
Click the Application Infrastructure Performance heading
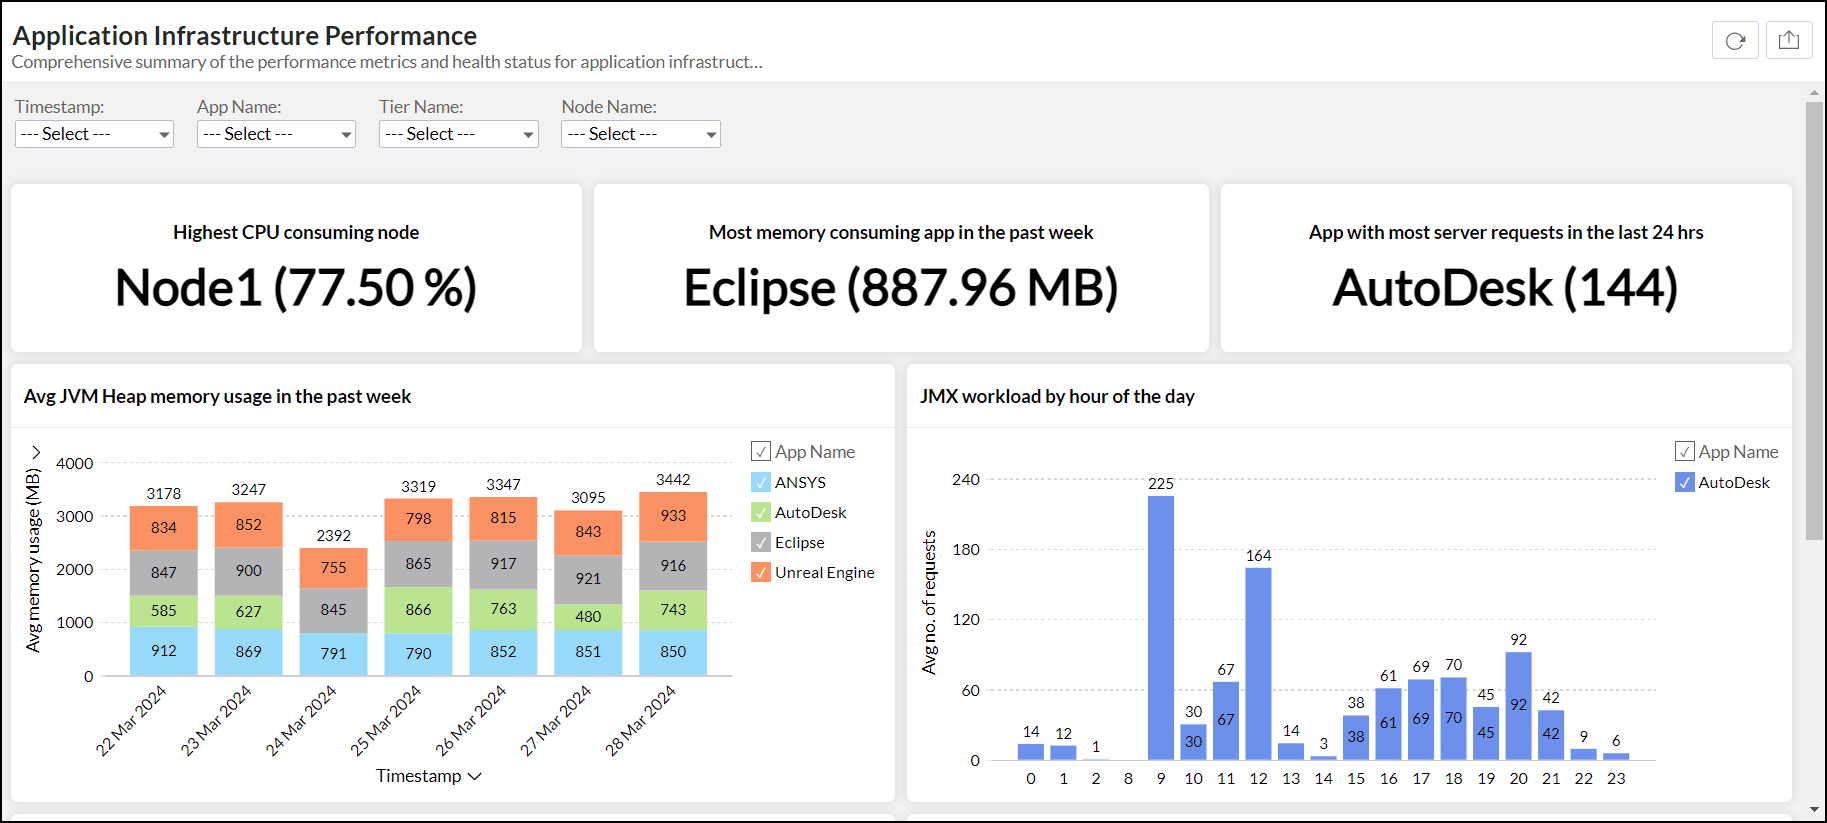[245, 36]
